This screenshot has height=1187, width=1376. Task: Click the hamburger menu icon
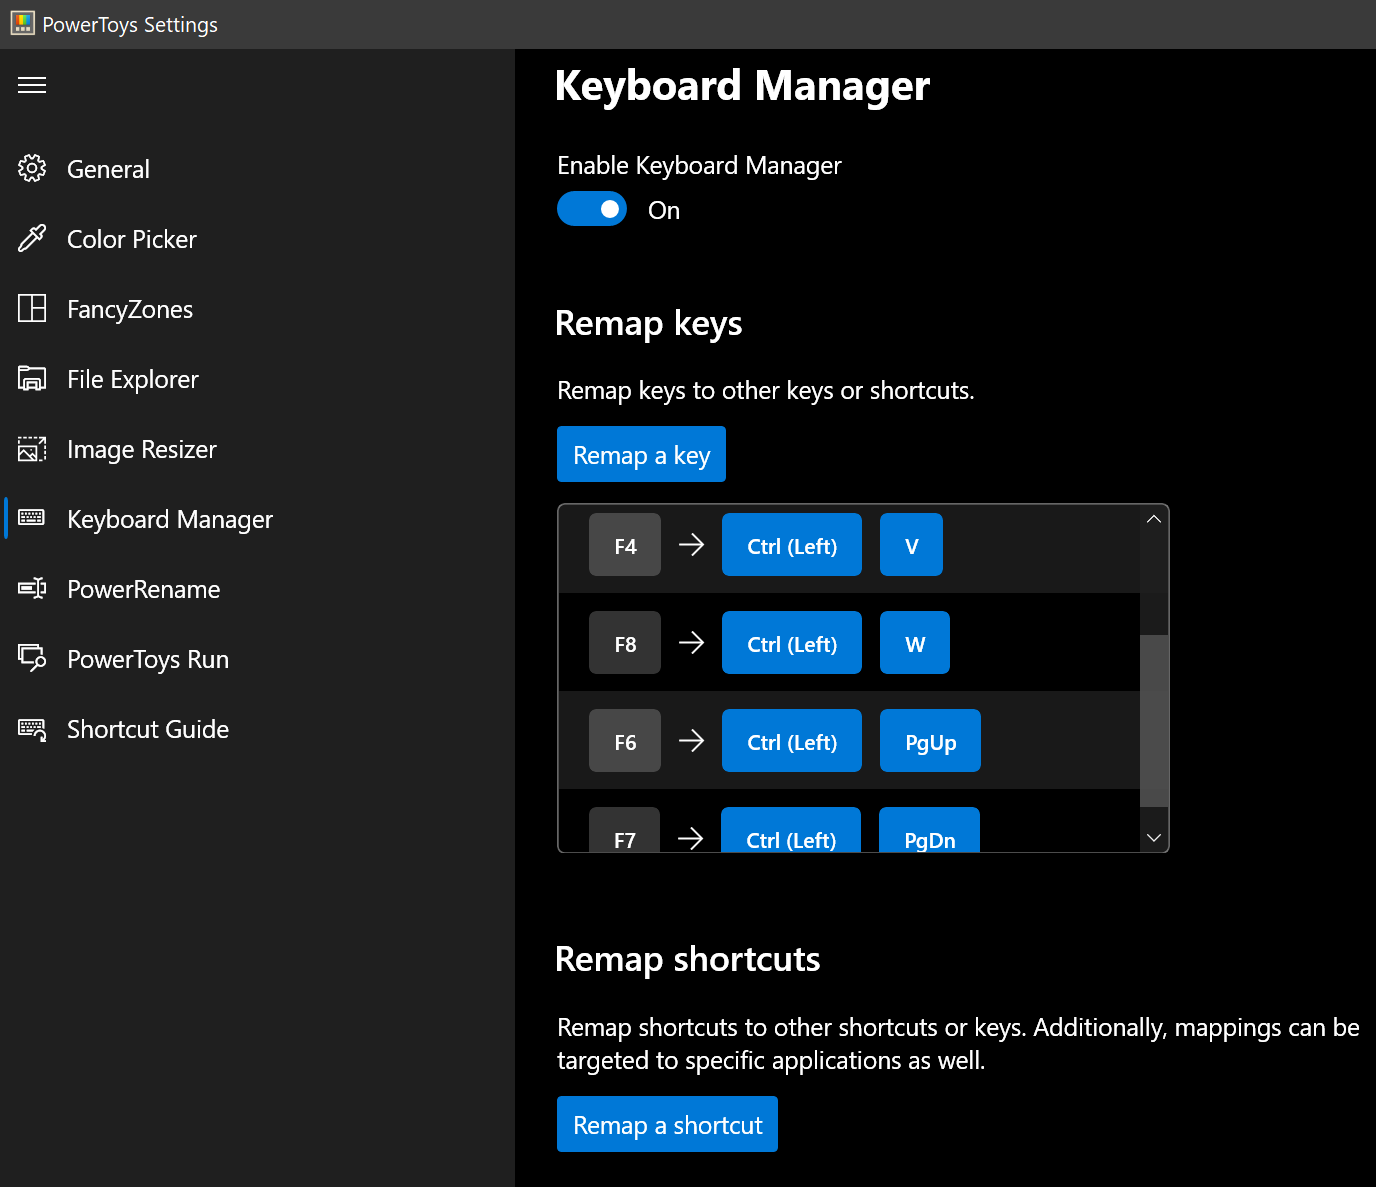pyautogui.click(x=32, y=85)
